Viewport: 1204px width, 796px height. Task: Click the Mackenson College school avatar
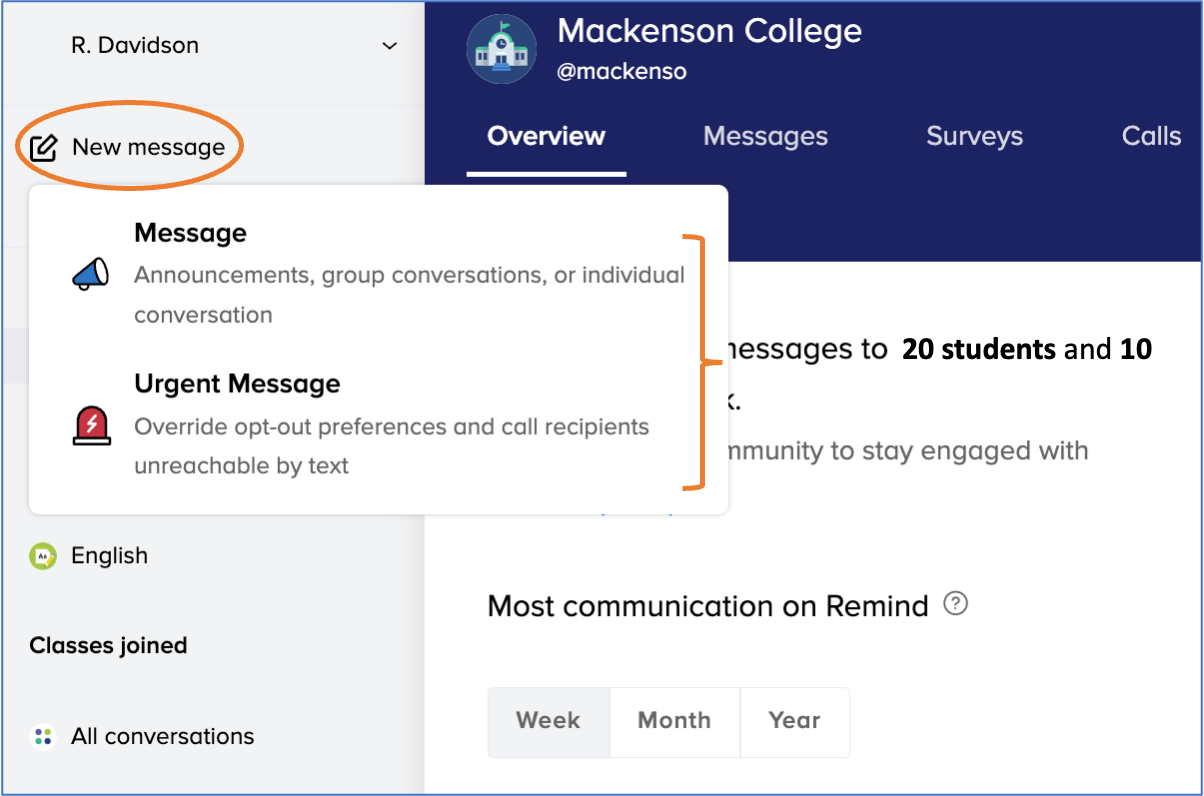[x=502, y=48]
